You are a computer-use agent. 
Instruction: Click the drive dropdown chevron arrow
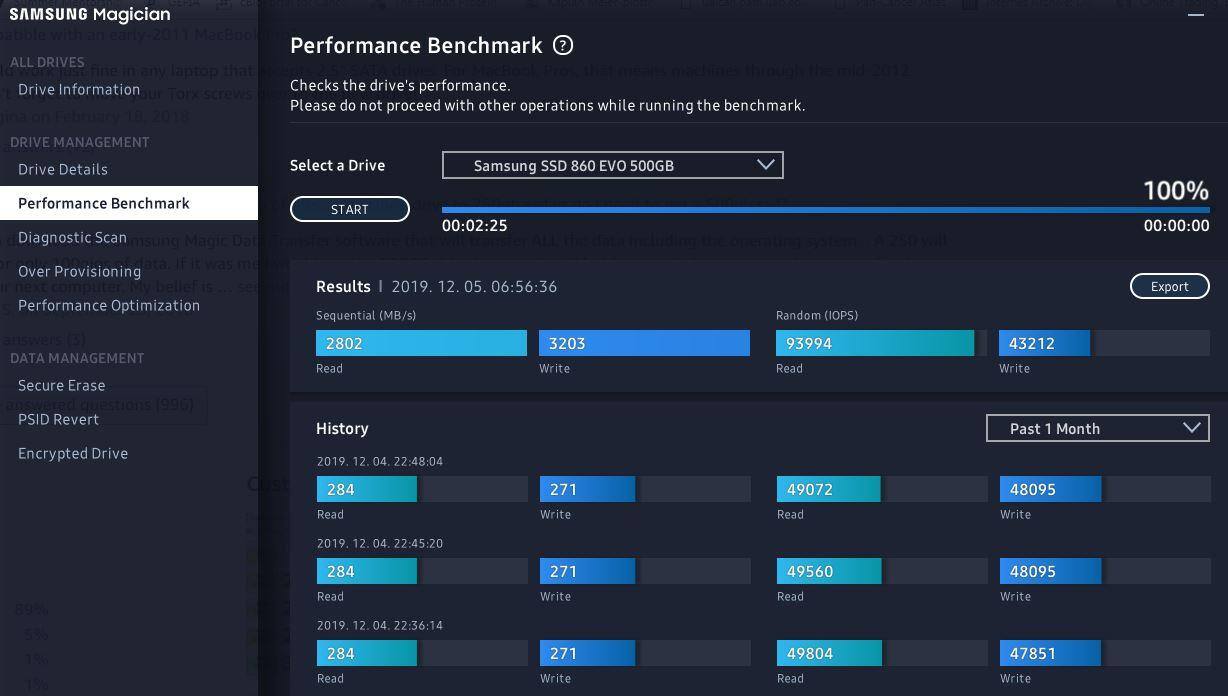(x=765, y=165)
